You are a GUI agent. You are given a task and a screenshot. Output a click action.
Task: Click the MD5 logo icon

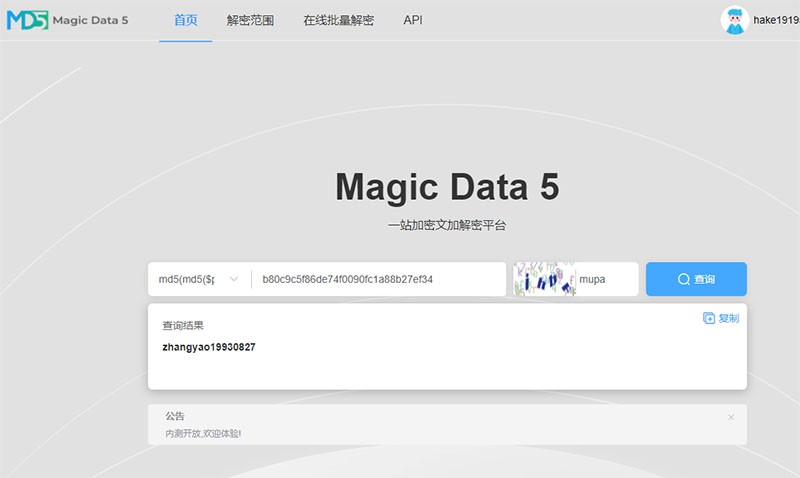(27, 20)
